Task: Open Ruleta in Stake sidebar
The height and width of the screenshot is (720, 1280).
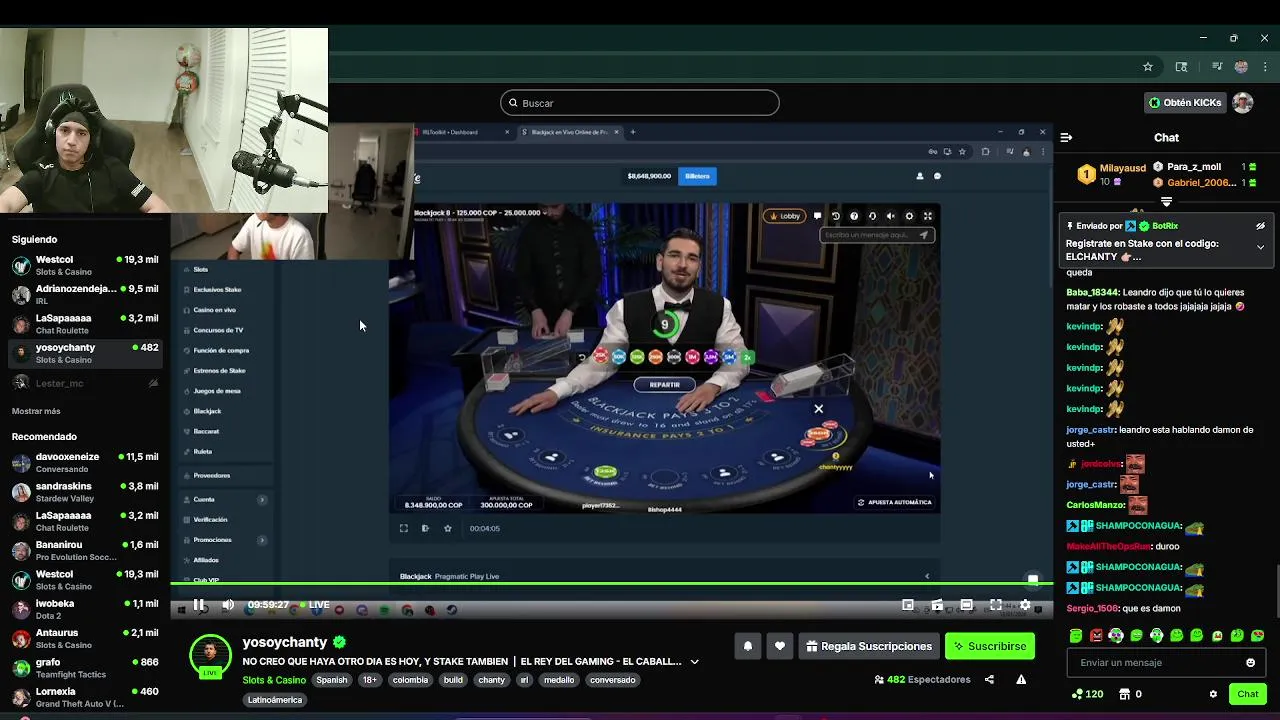Action: 203,452
